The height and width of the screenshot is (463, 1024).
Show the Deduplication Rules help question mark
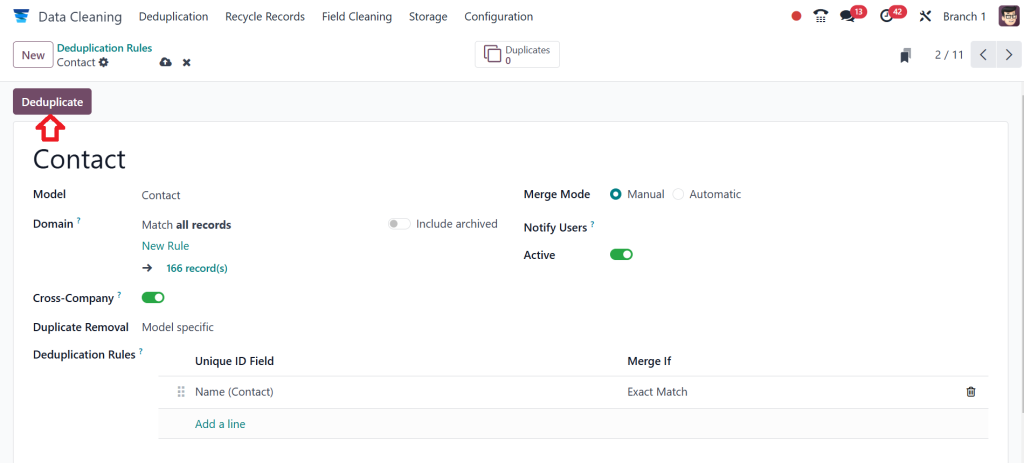click(141, 352)
